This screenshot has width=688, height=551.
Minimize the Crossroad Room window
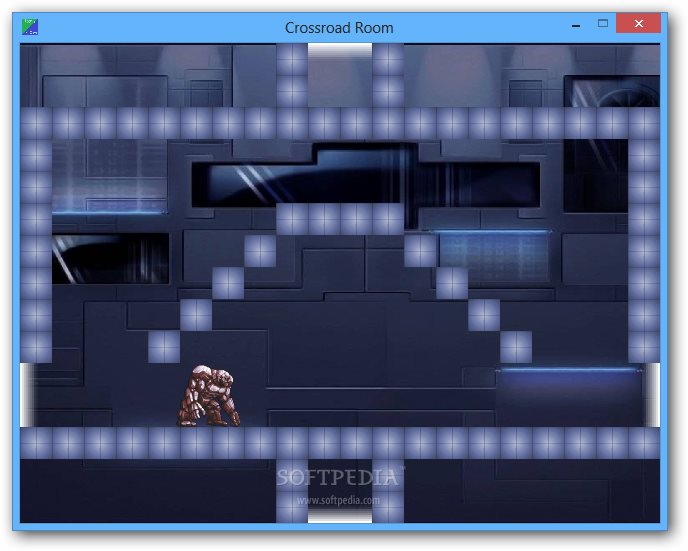576,26
